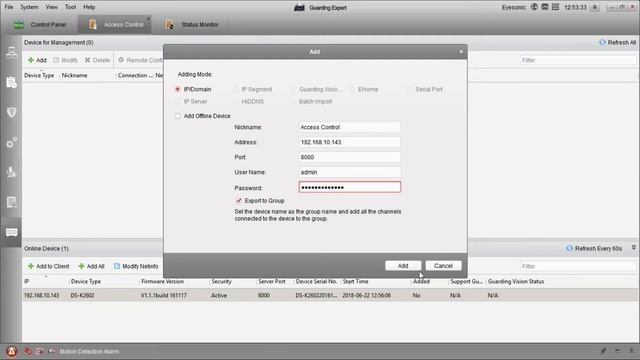Viewport: 640px width, 360px height.
Task: Select the highlighted bottom sidebar icon
Action: point(11,232)
